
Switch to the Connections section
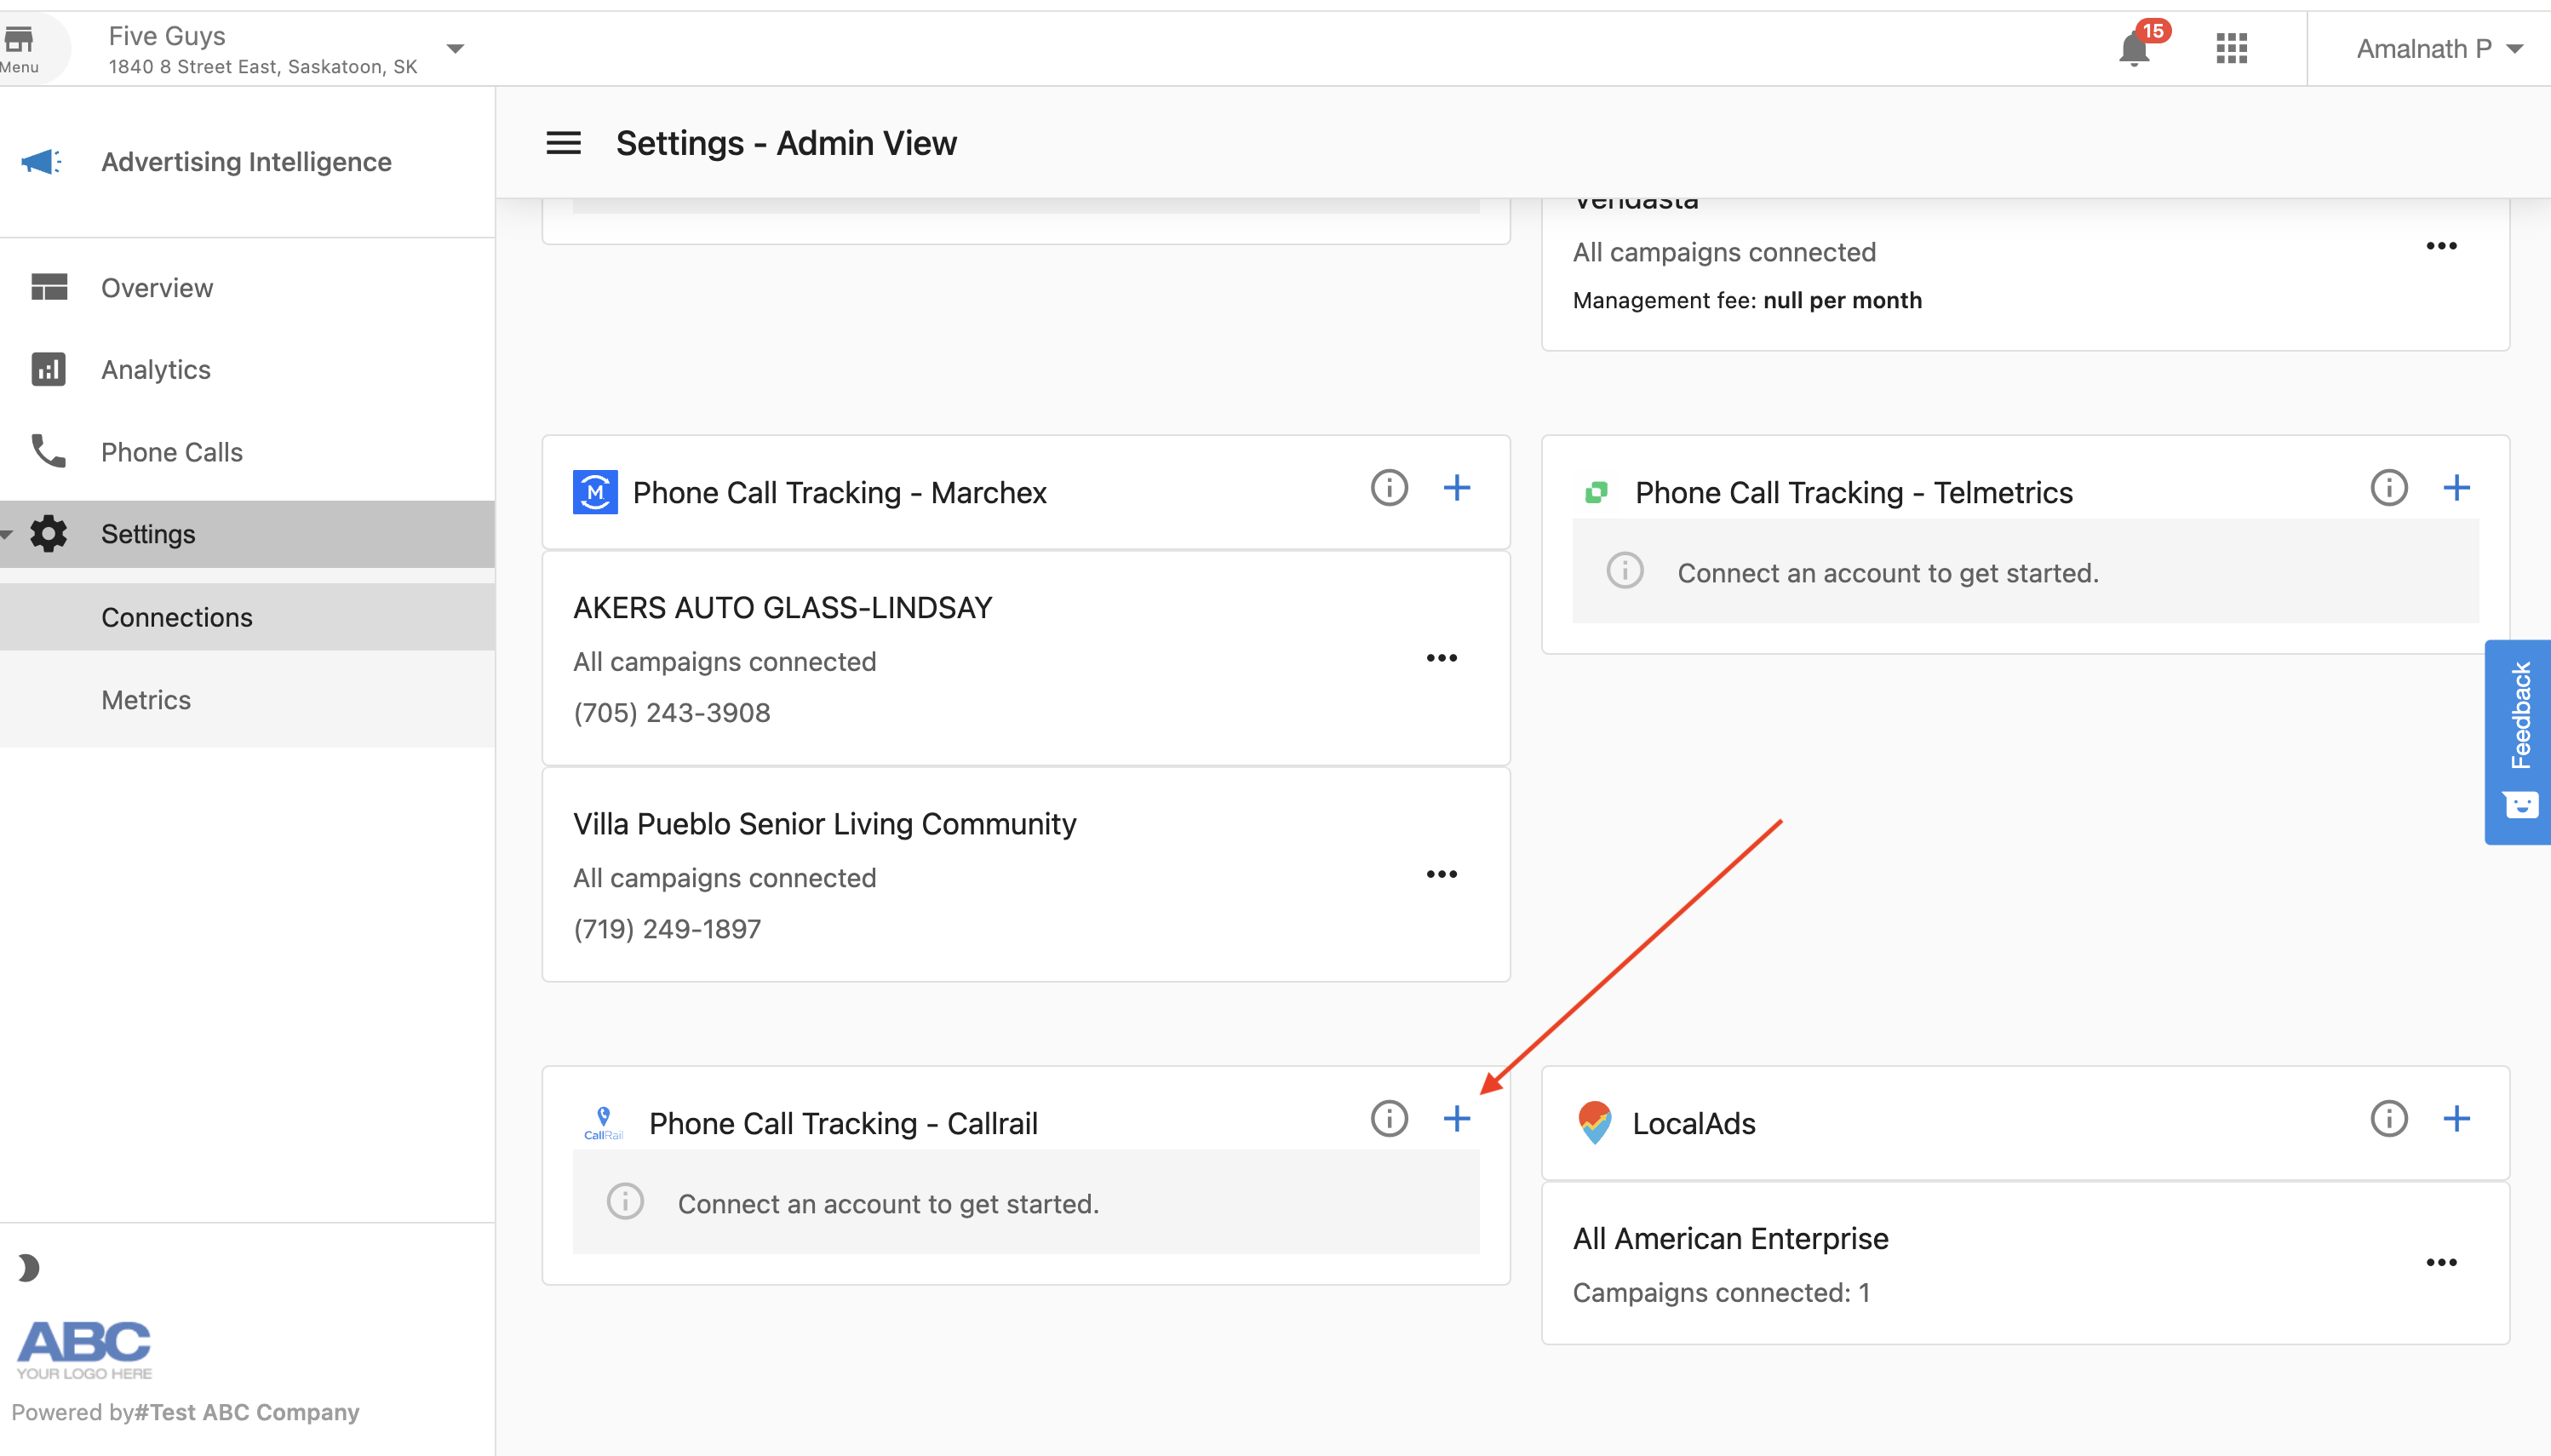[x=177, y=617]
